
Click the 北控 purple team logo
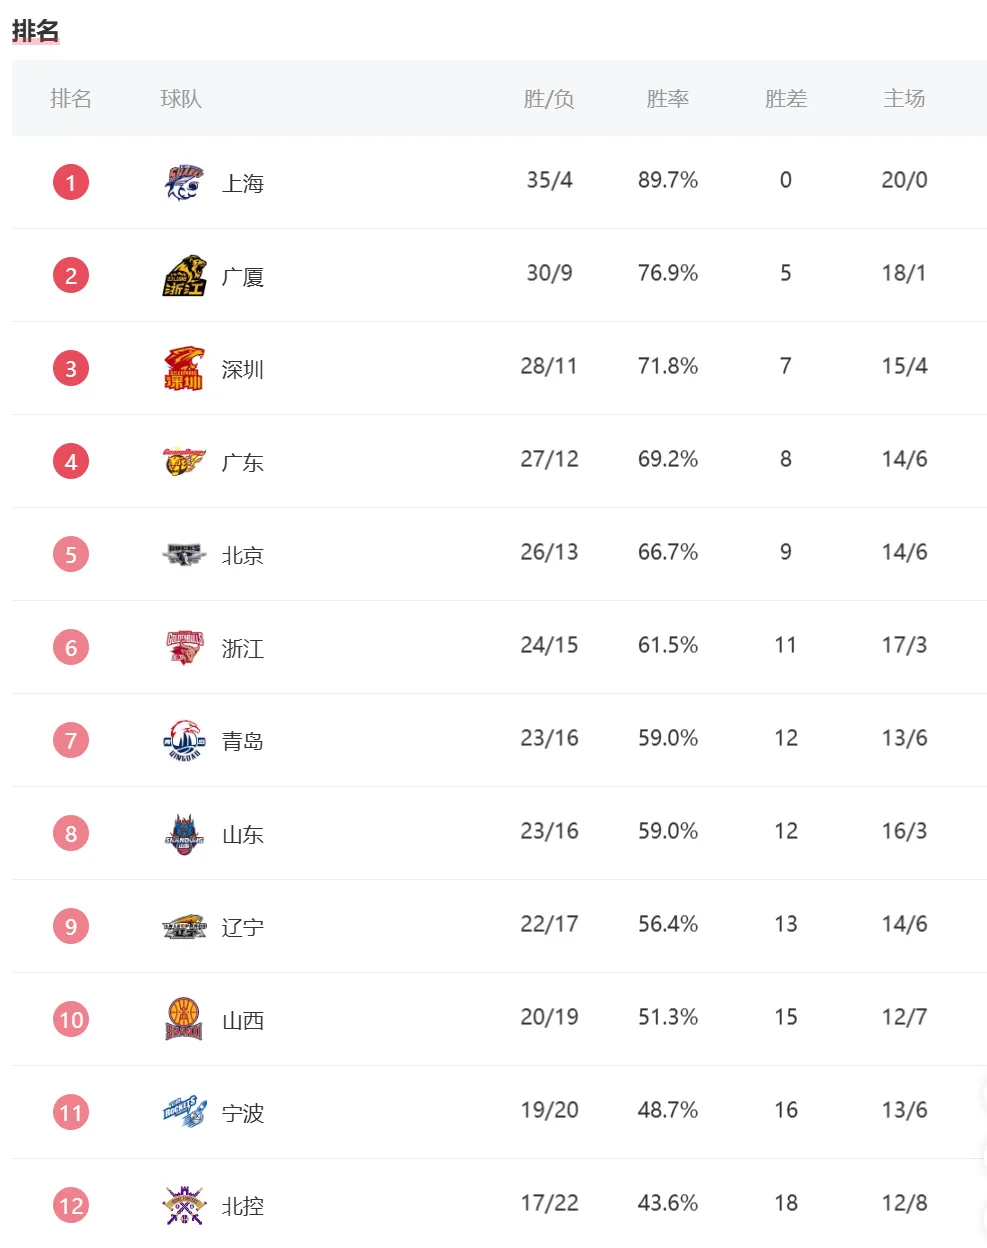[184, 1205]
